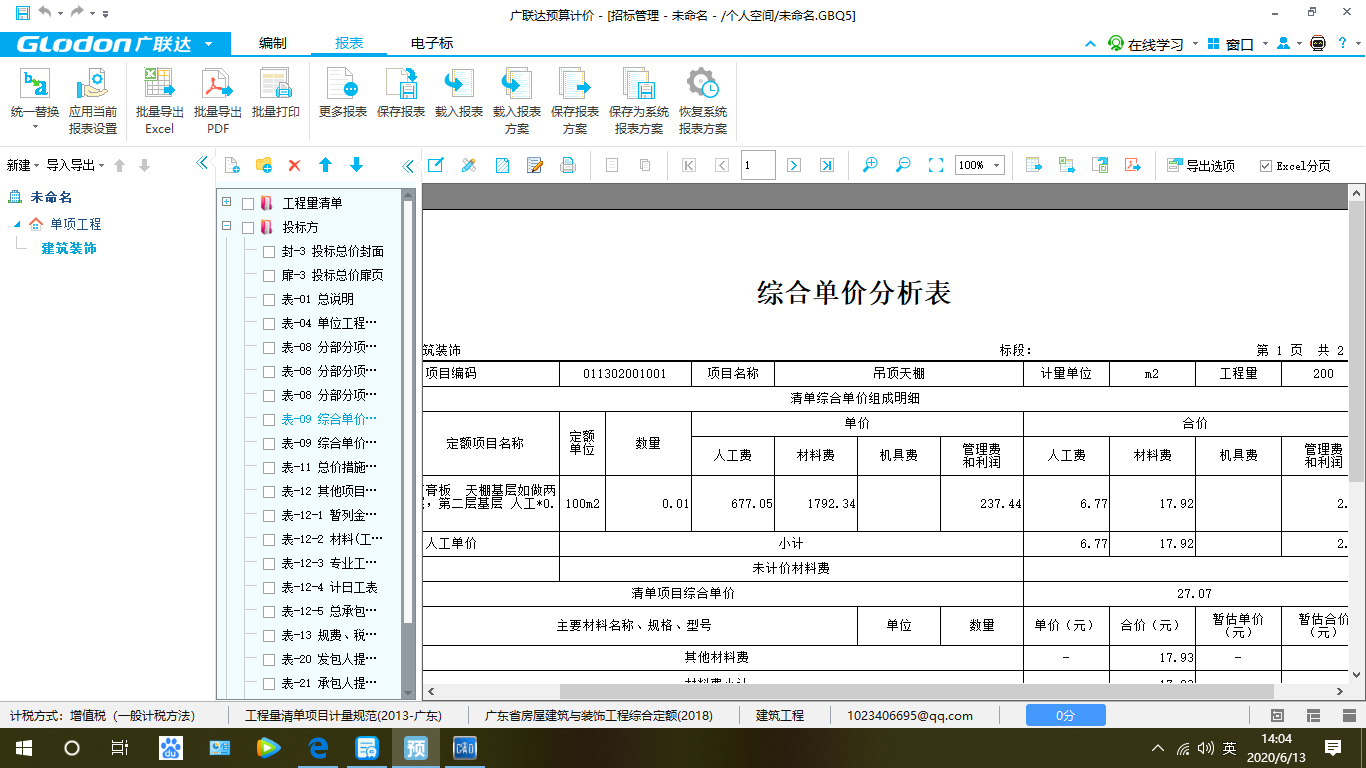Go to next page of report
Screen dimensions: 1366x768
[x=794, y=165]
